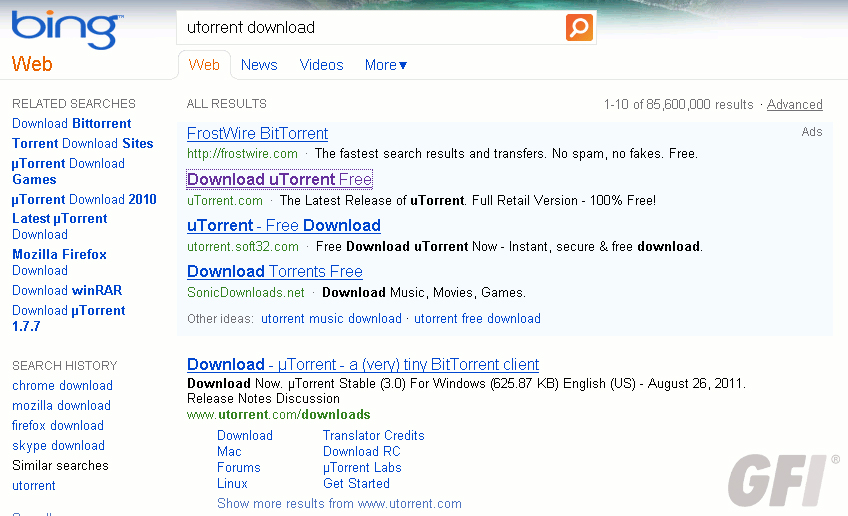
Task: Show more results from www.utorrent.com
Action: pyautogui.click(x=340, y=504)
